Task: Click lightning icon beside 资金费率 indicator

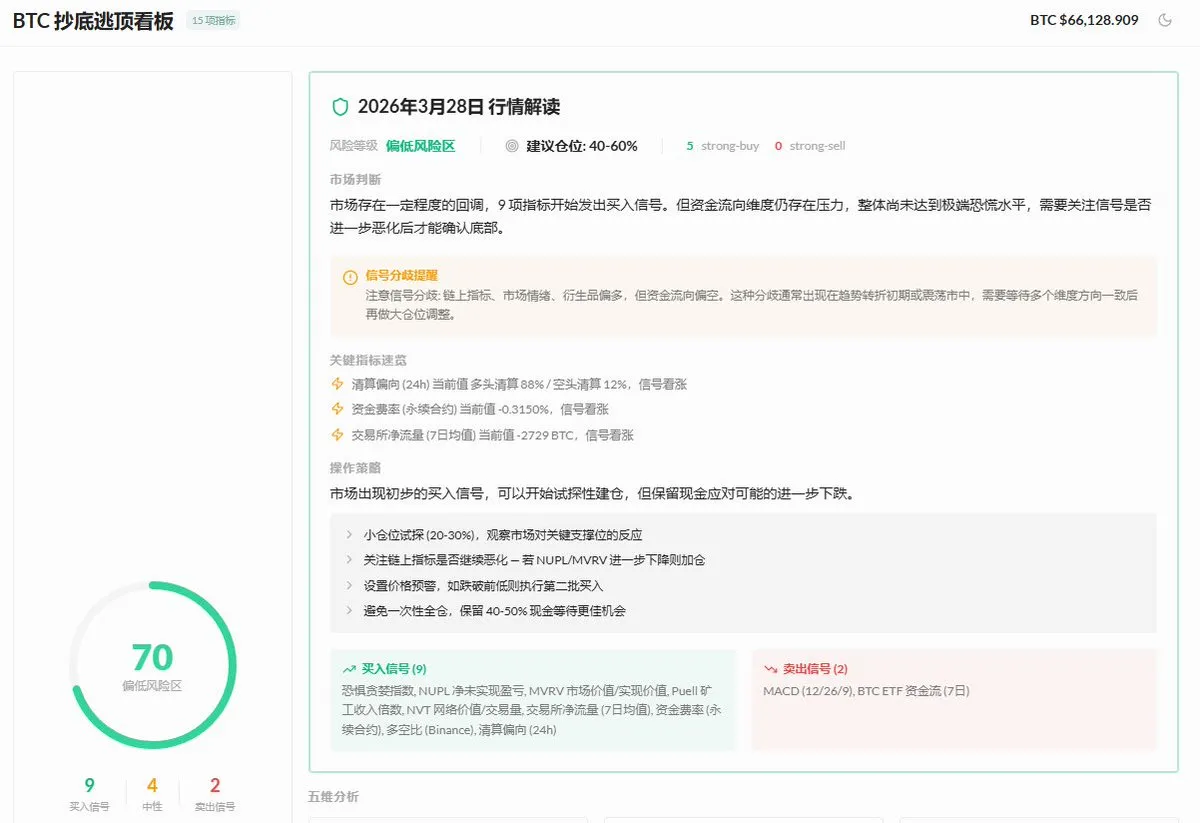Action: click(337, 409)
